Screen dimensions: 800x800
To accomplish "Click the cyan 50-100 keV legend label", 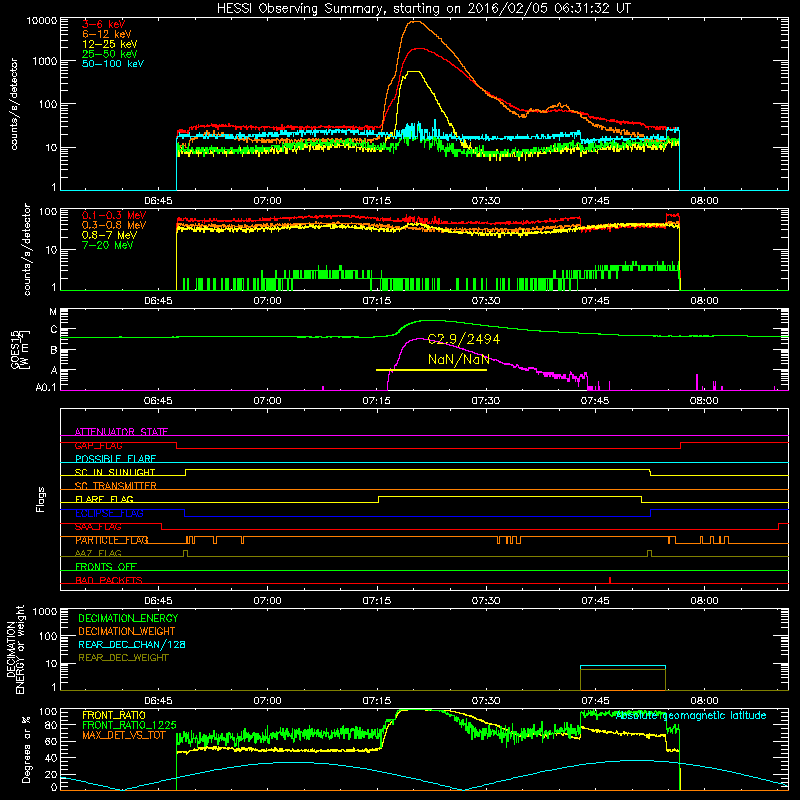I will [x=113, y=63].
